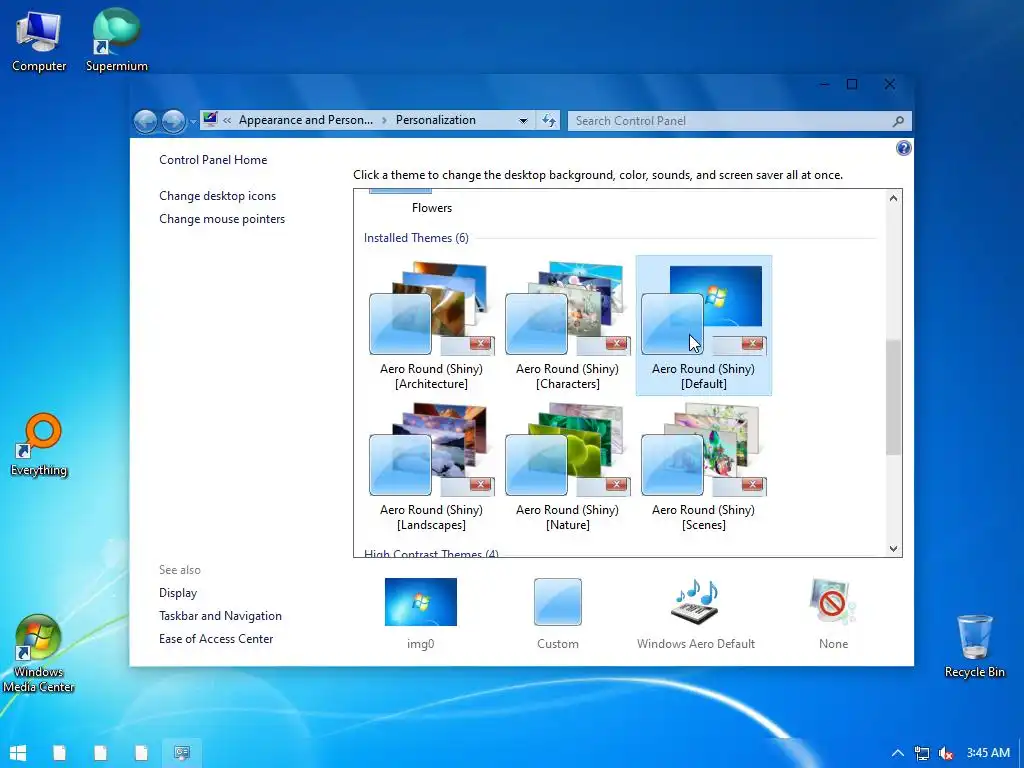
Task: Click the Personalization taskbar window button
Action: 182,753
